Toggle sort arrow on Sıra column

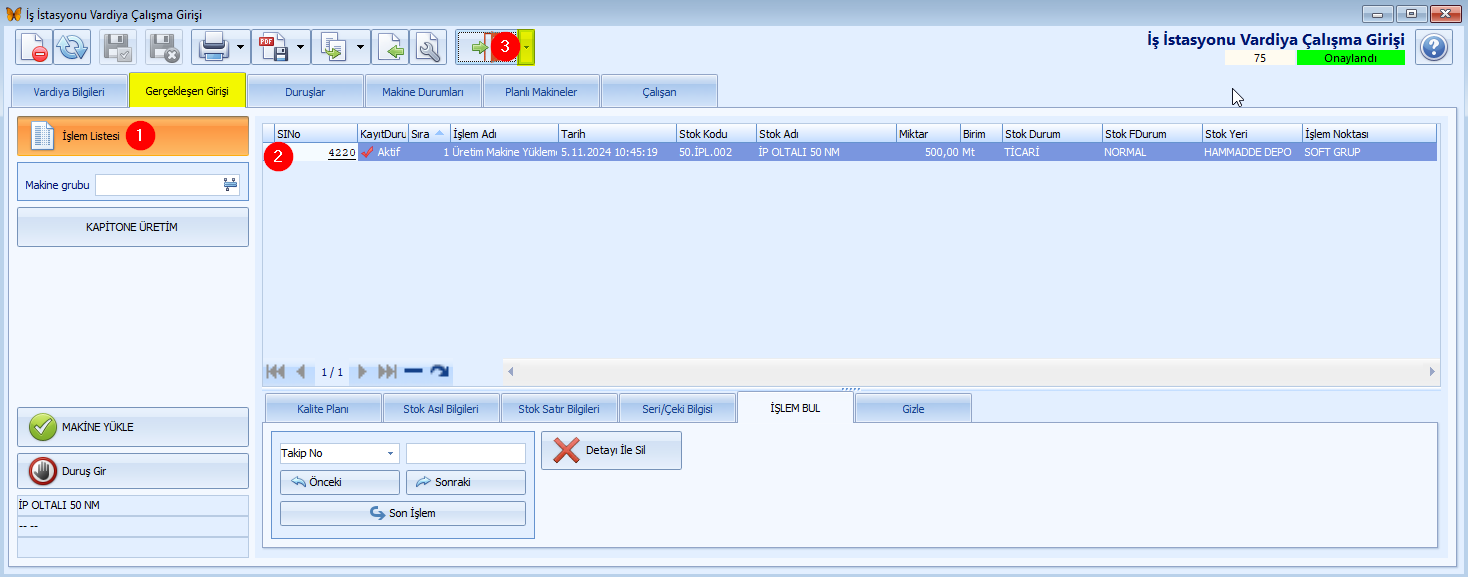[440, 133]
